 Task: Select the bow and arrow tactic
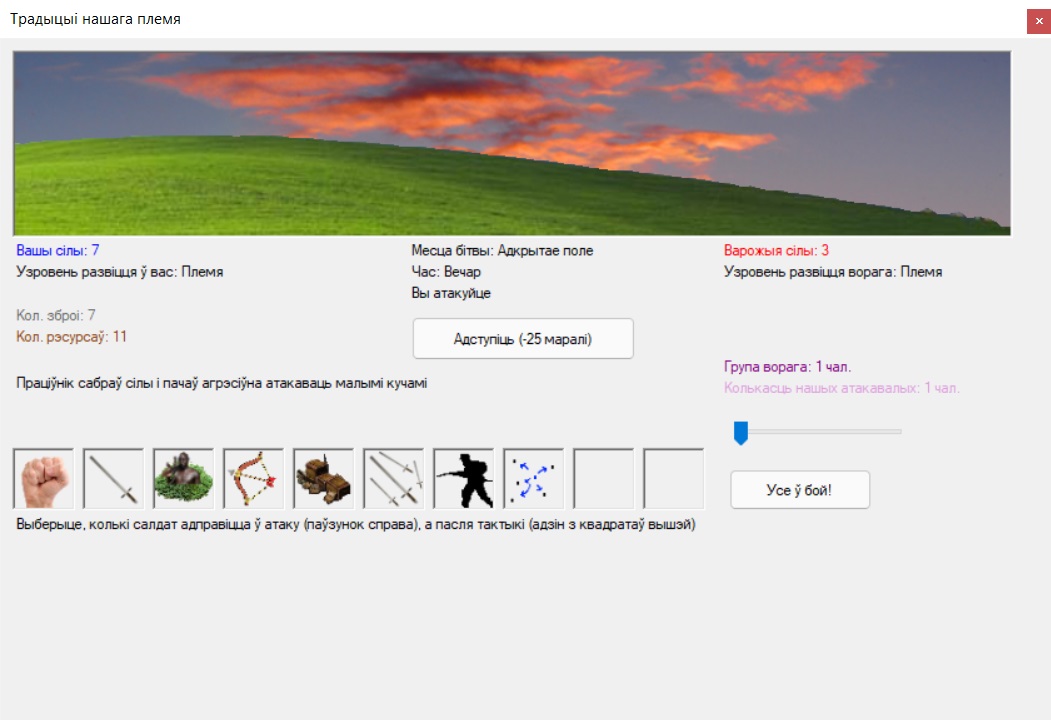(253, 479)
